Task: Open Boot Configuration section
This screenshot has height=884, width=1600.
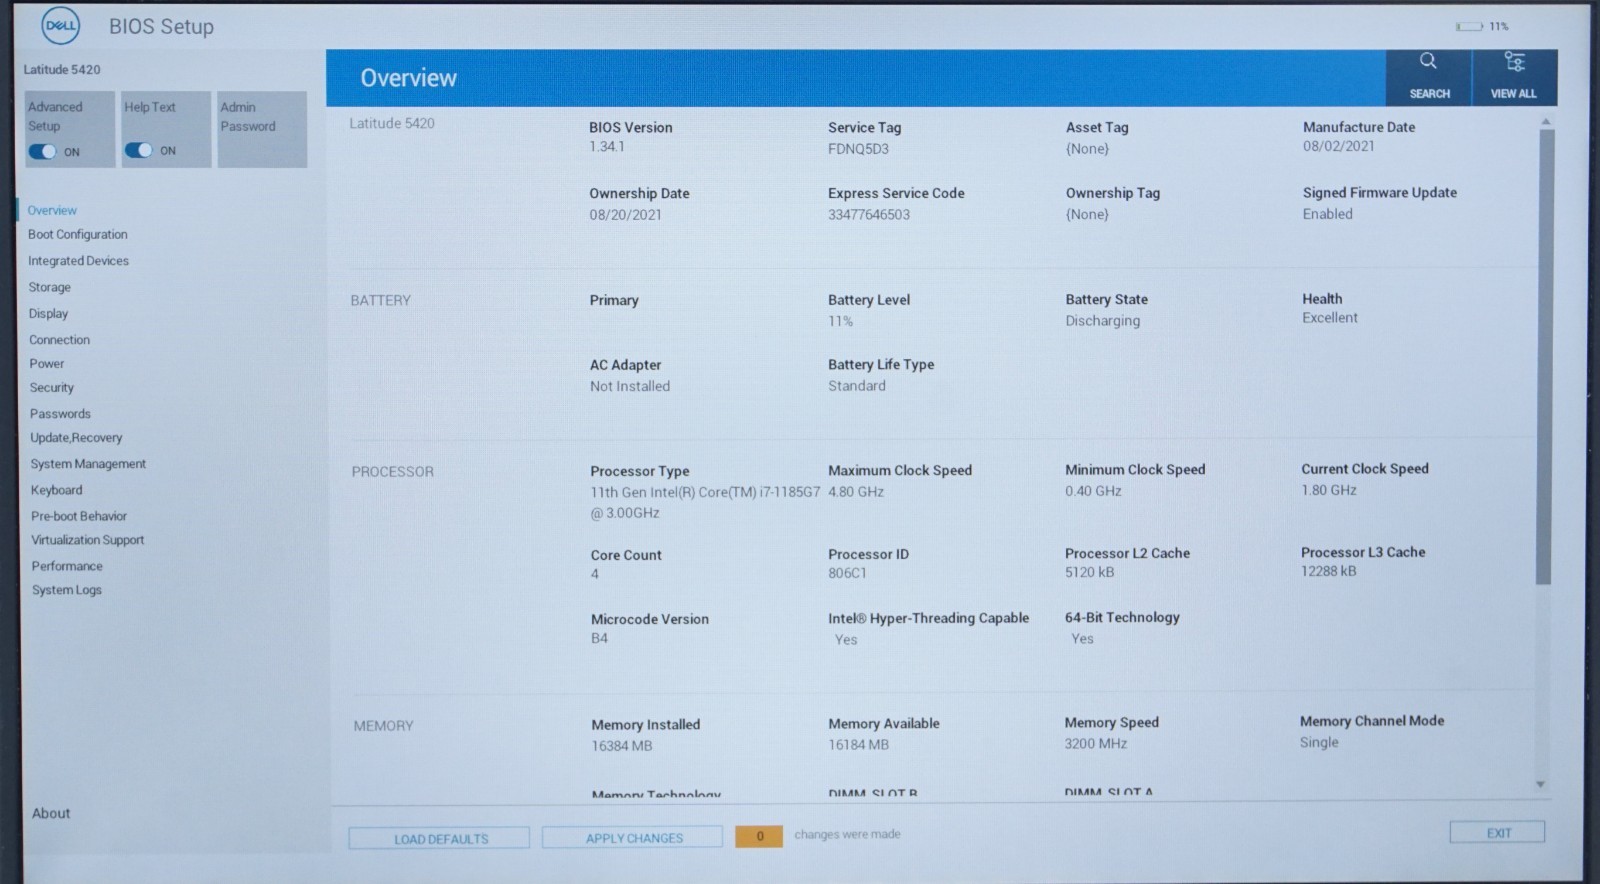Action: tap(78, 234)
